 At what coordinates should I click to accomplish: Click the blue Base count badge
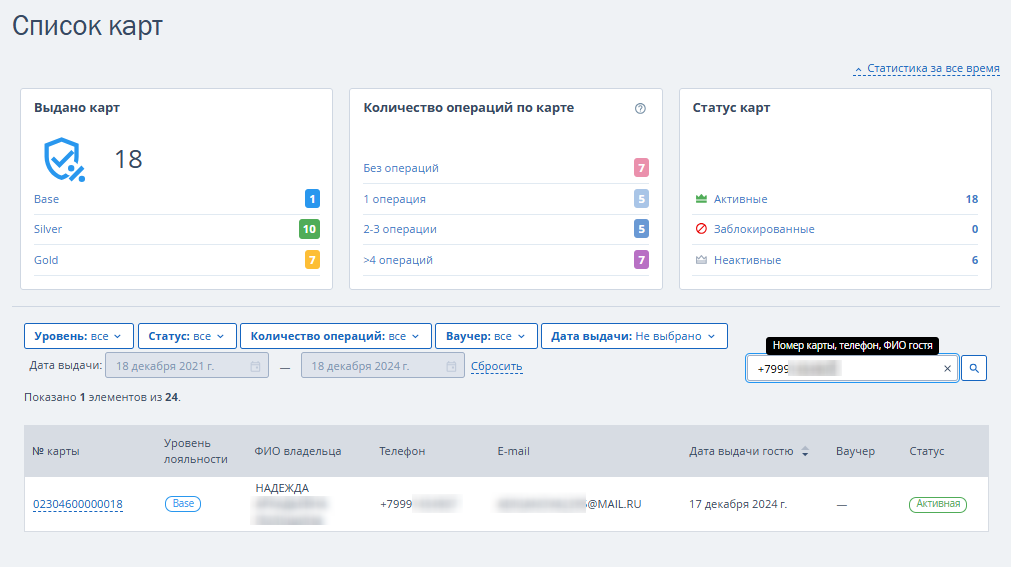(312, 199)
